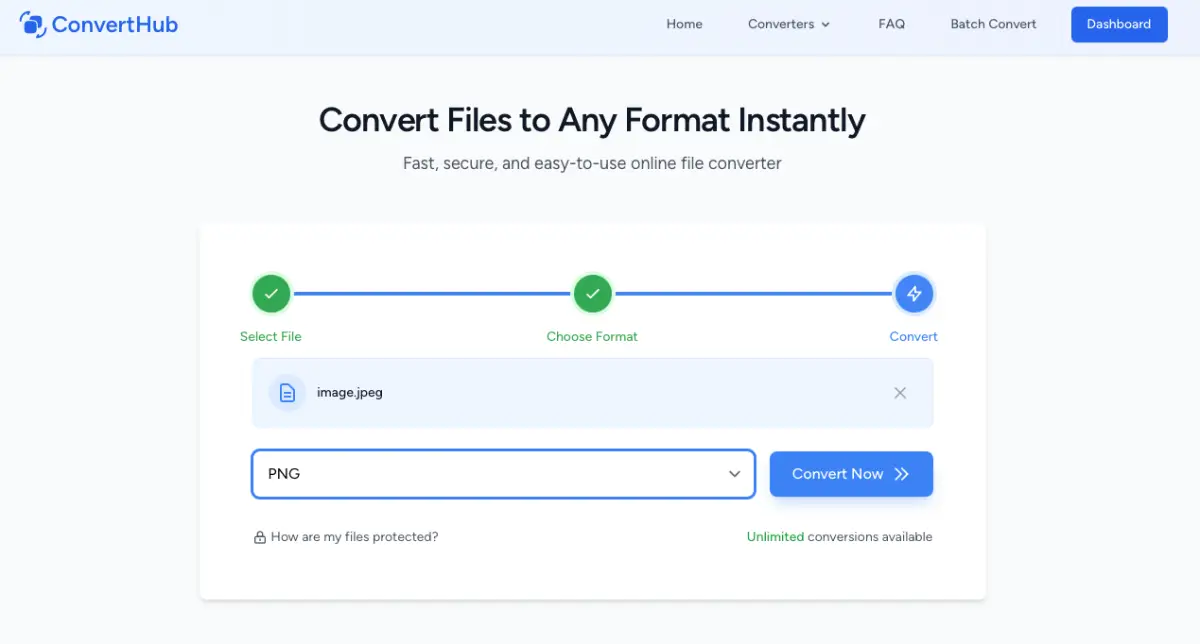Open "How are my files protected?" link

354,537
